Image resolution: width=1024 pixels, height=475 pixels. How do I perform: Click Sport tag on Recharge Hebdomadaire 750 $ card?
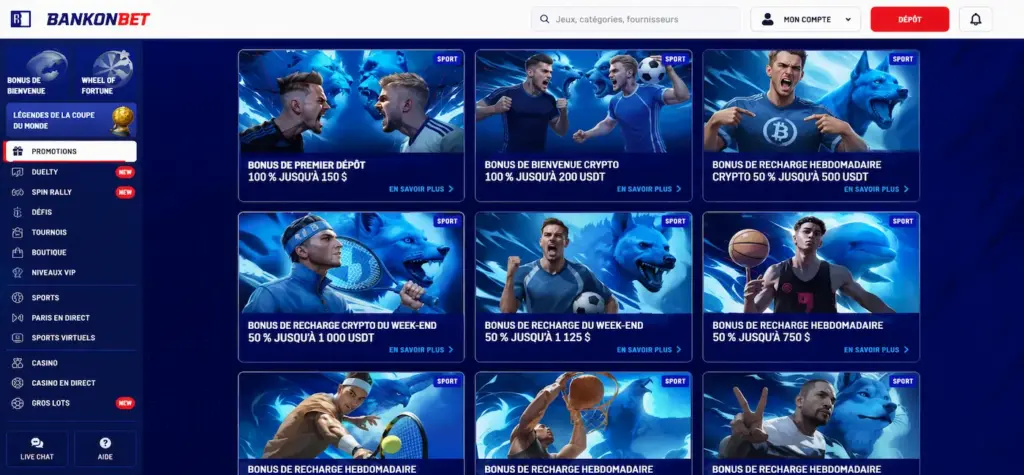coord(903,221)
